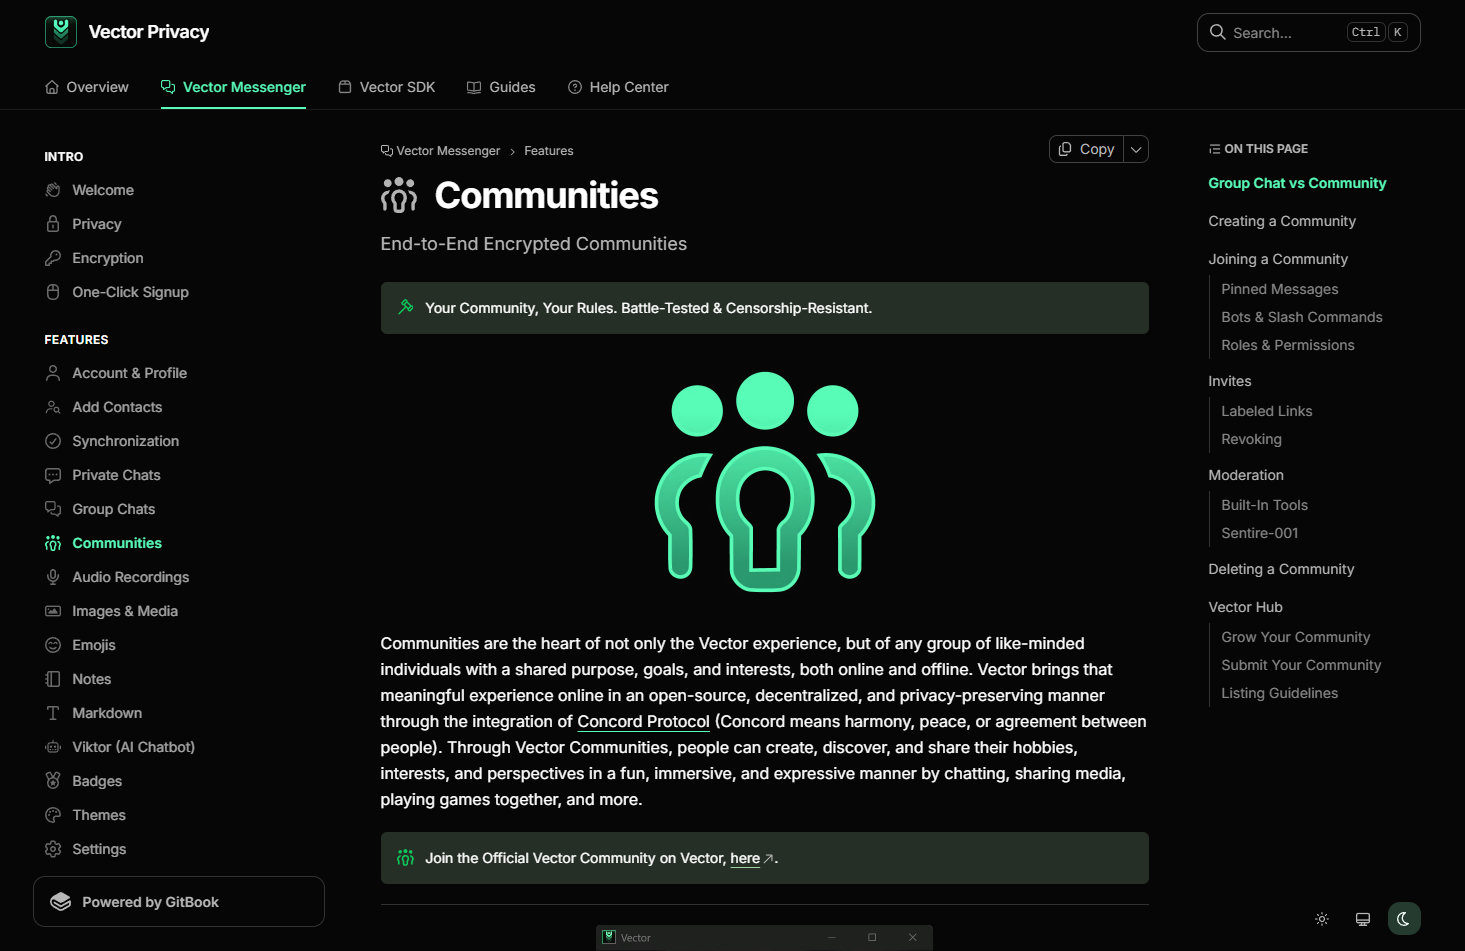Click the Badges medal icon
1465x951 pixels.
click(x=53, y=781)
